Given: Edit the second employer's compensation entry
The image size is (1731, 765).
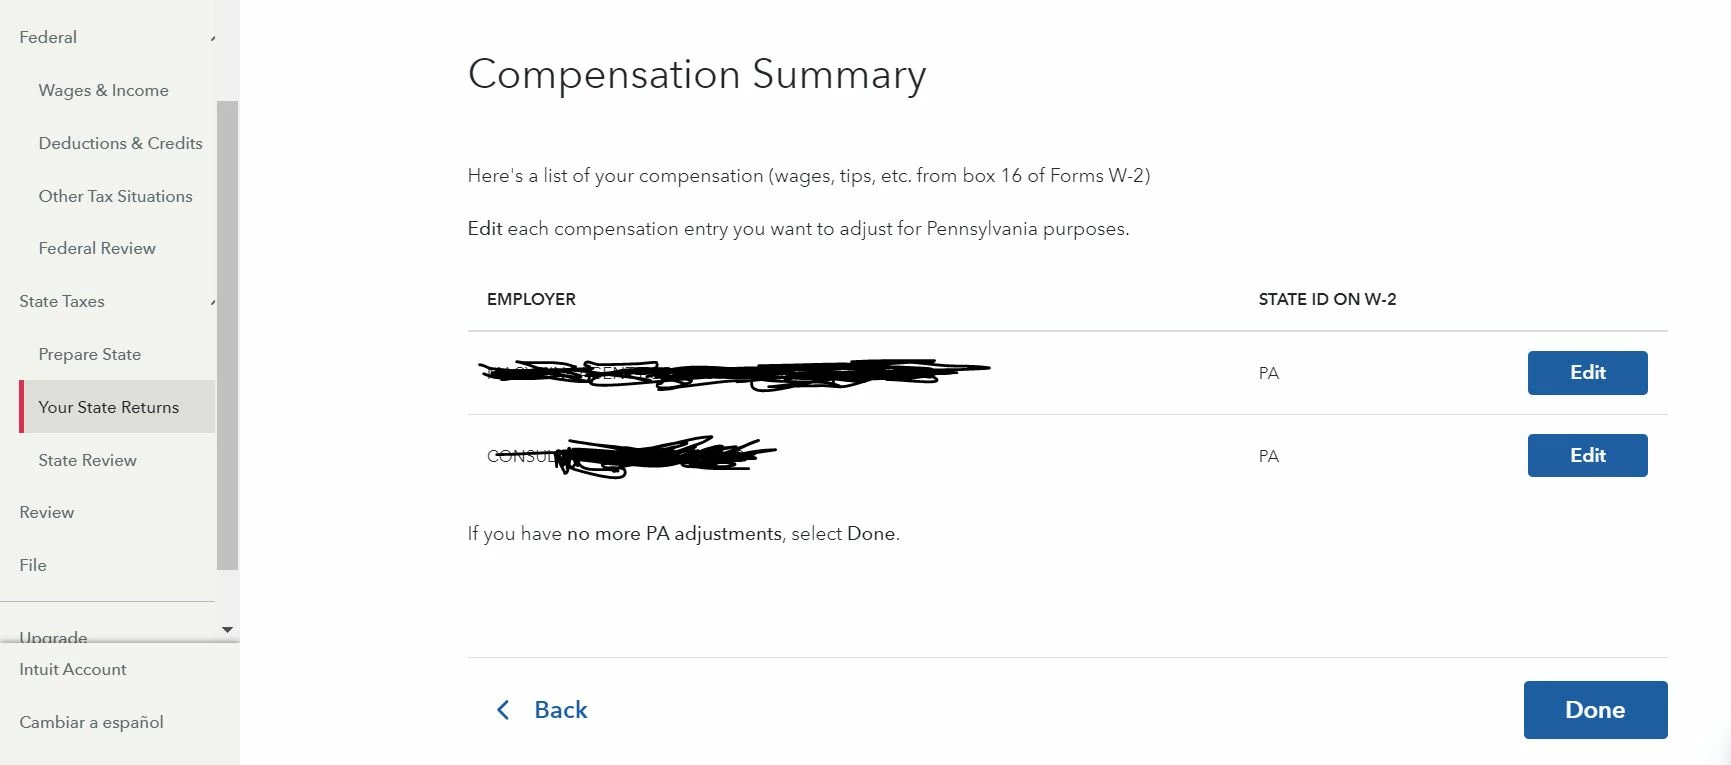Looking at the screenshot, I should [x=1587, y=456].
